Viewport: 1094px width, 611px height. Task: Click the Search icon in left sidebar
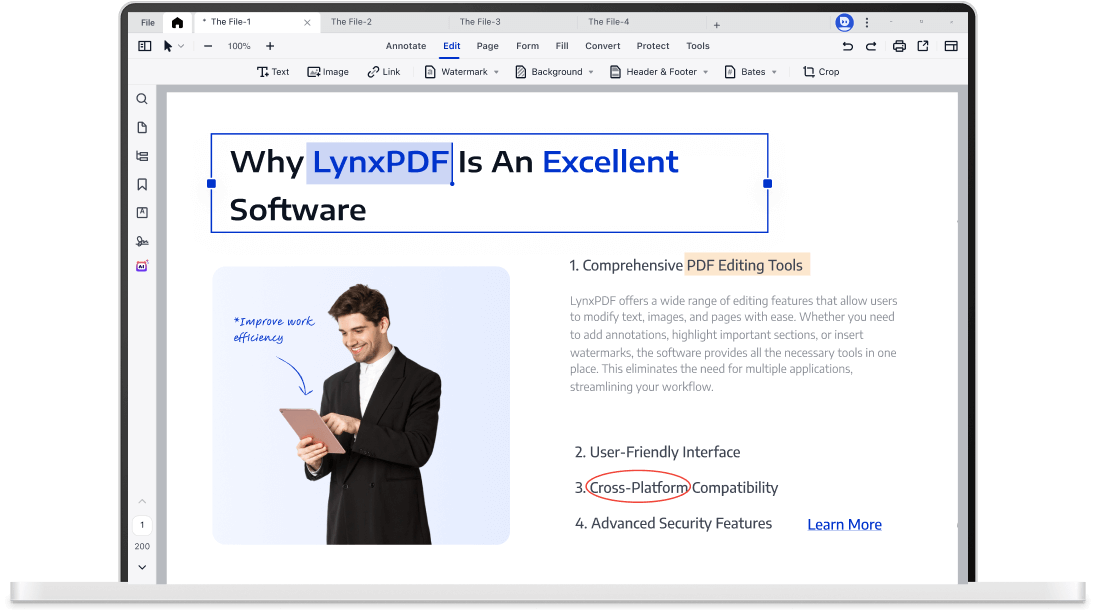pyautogui.click(x=142, y=99)
